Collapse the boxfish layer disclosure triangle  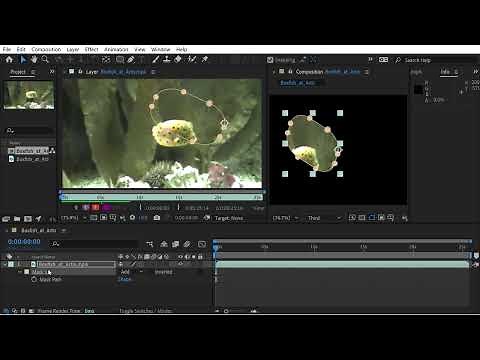(5, 264)
